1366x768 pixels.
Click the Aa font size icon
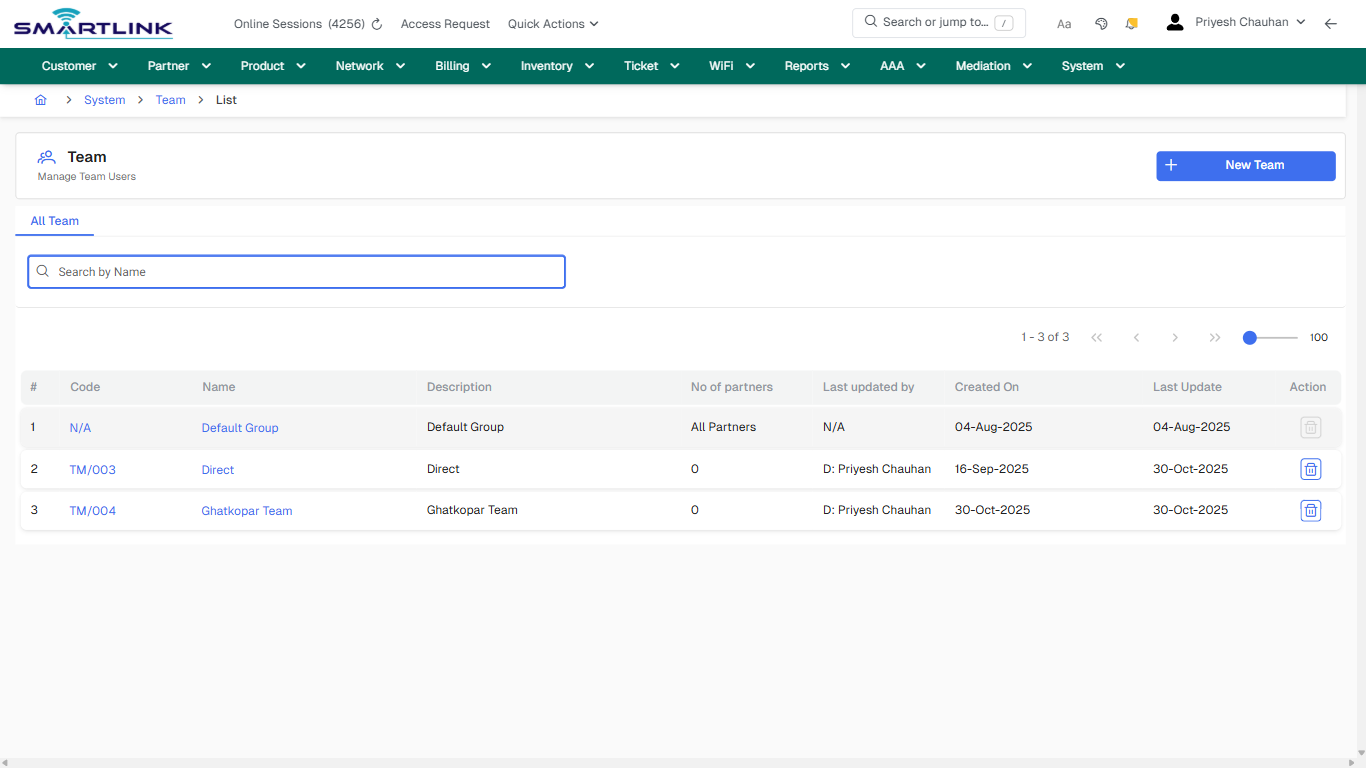1063,23
